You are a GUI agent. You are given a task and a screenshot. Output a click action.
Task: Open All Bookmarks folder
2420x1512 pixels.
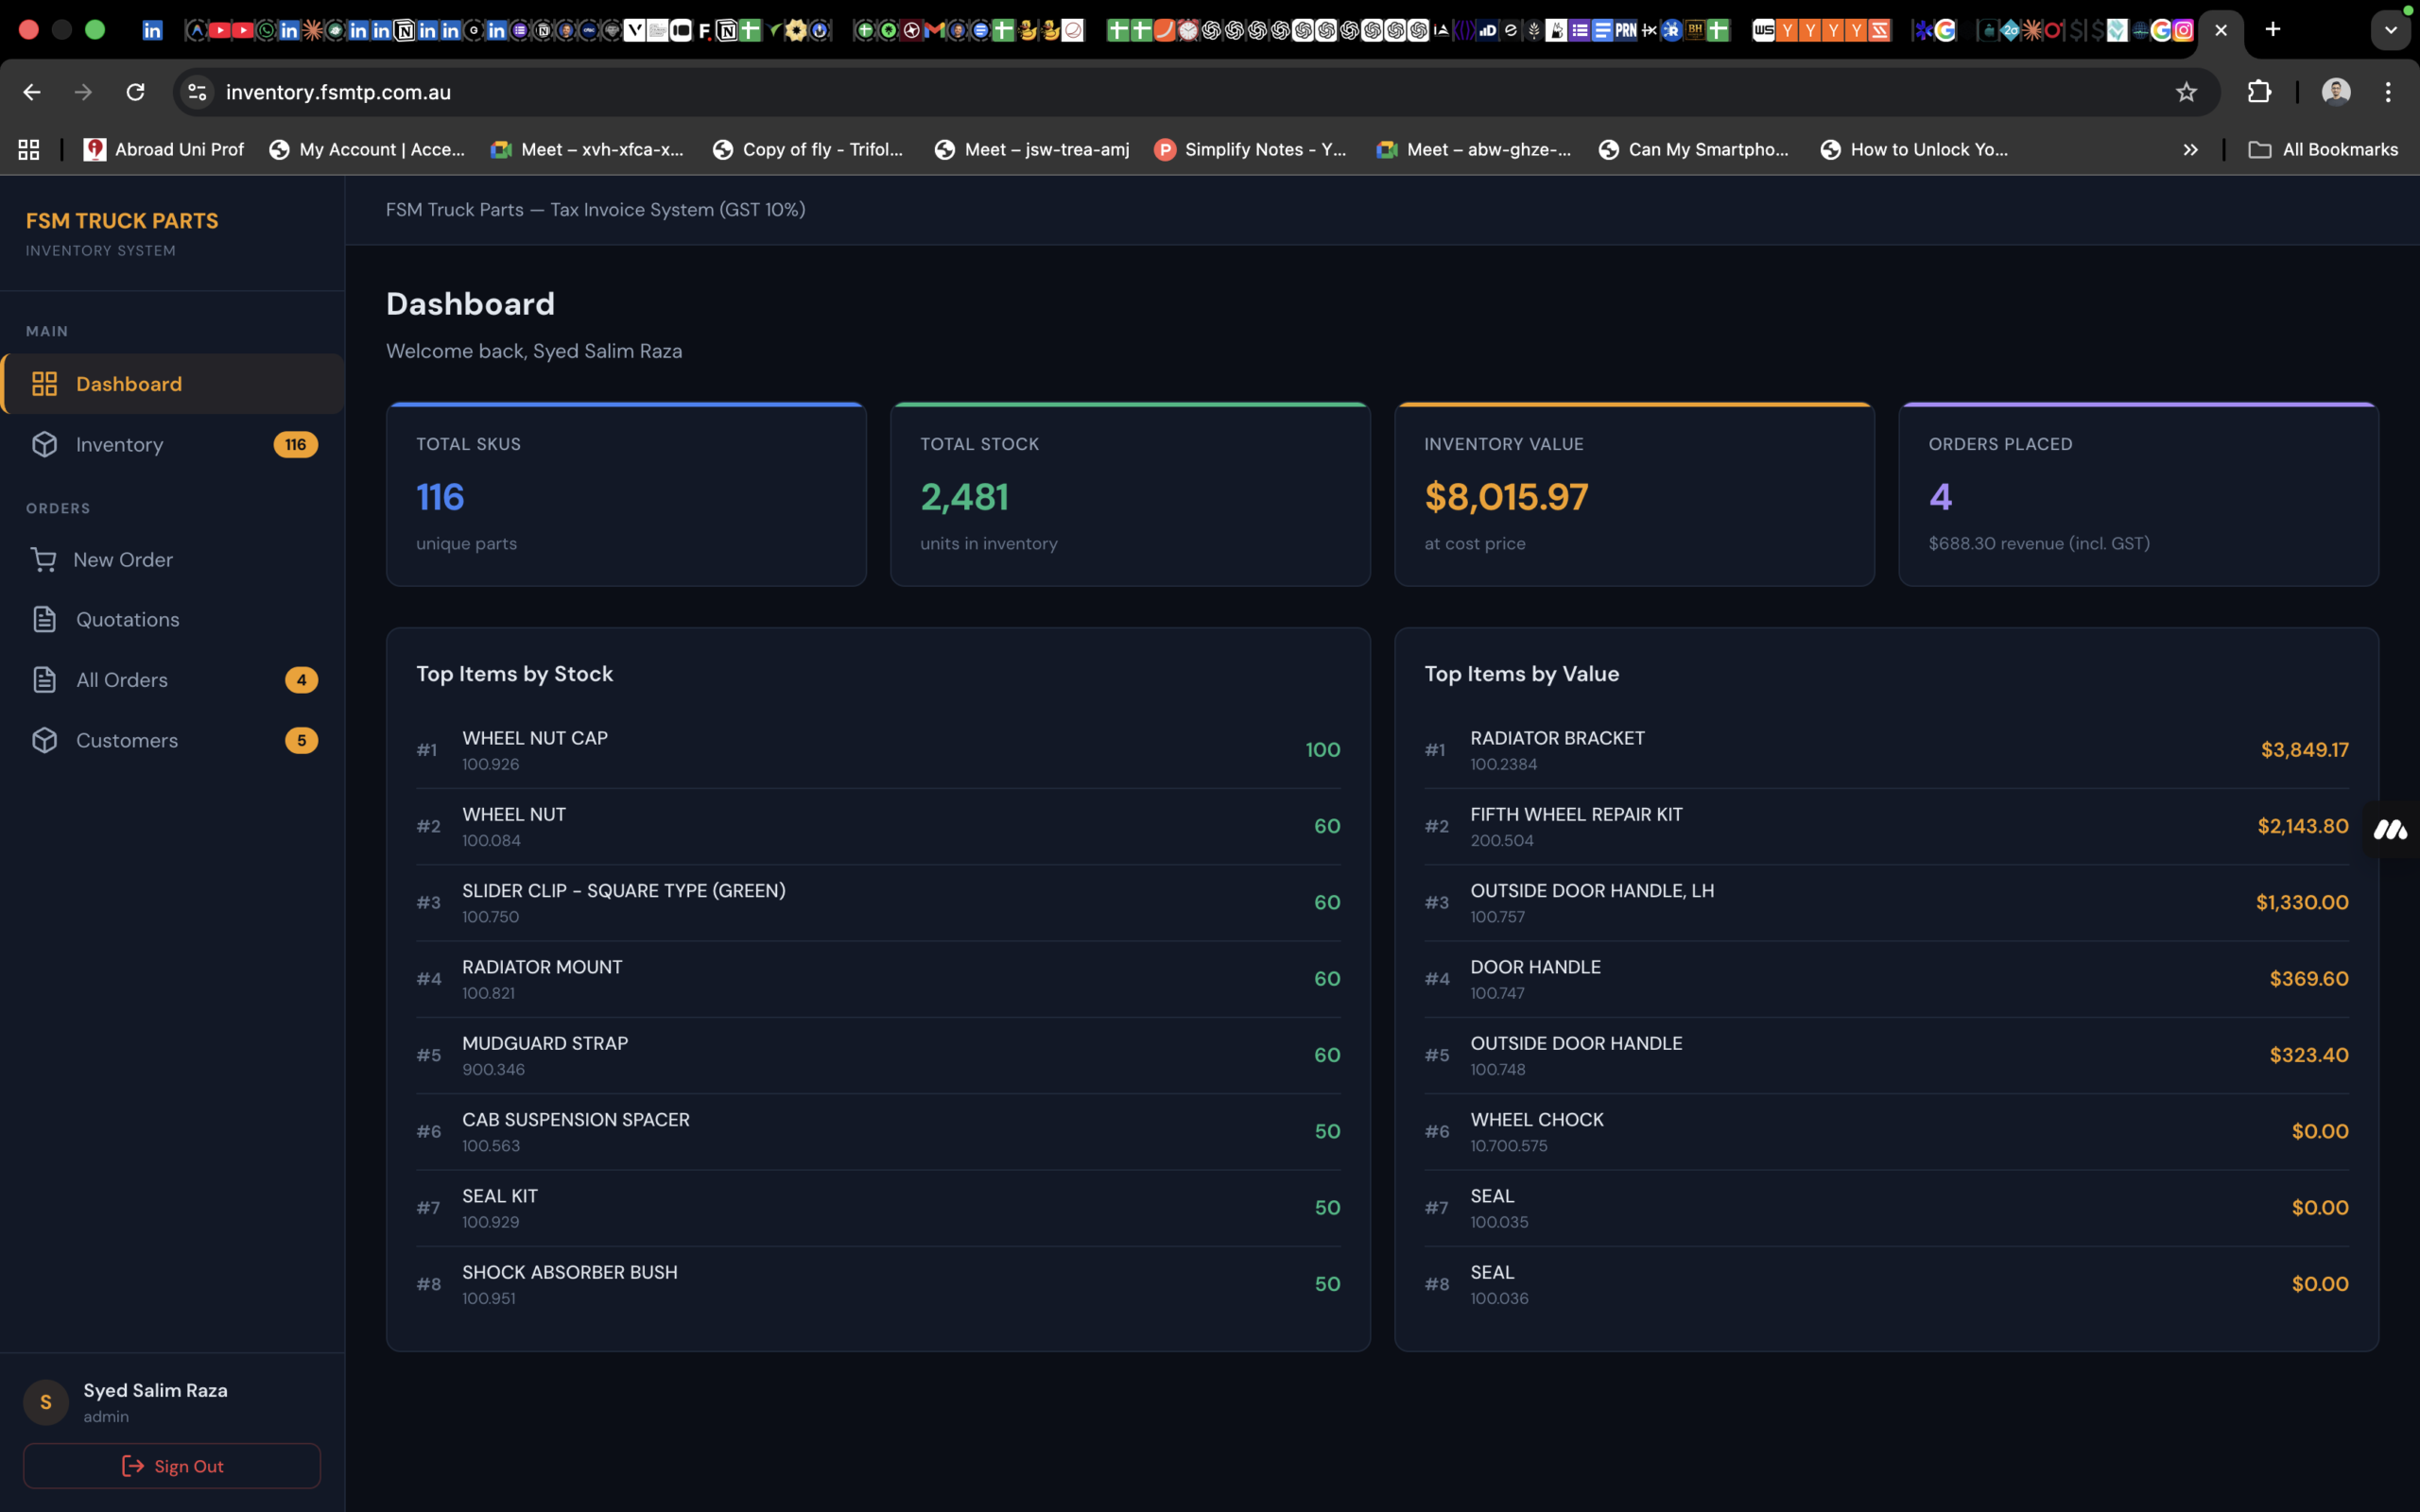click(2323, 149)
